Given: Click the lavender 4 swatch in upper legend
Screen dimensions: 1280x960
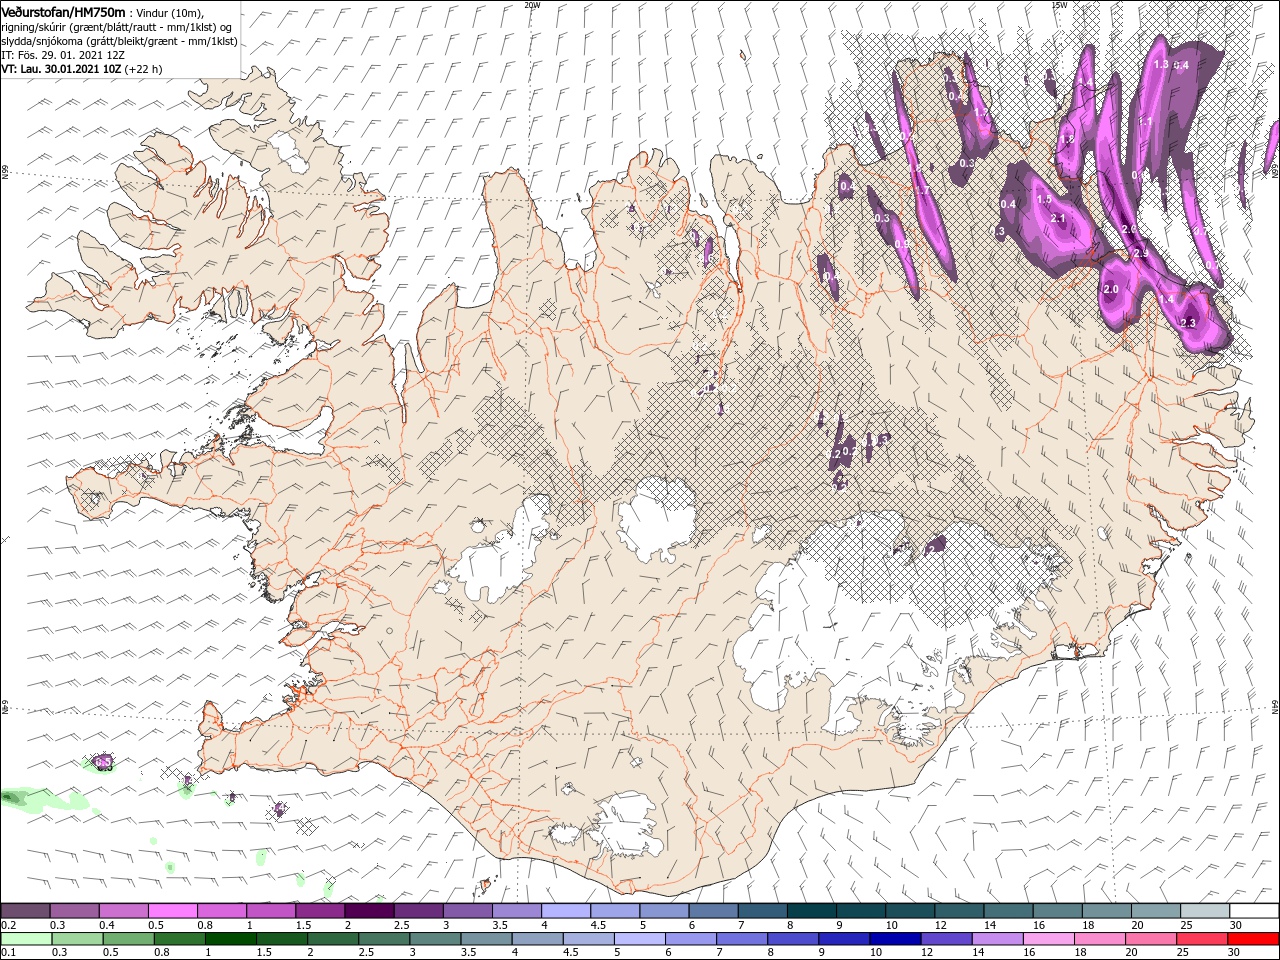Looking at the screenshot, I should (x=565, y=911).
